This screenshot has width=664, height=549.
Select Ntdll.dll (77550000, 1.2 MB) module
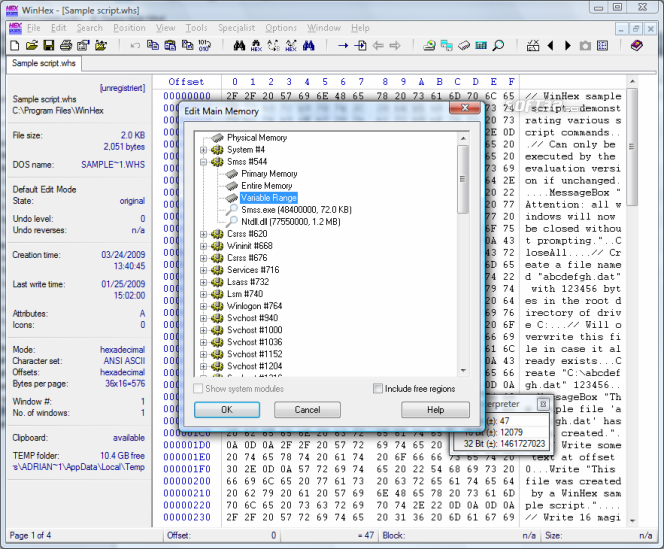[x=290, y=222]
